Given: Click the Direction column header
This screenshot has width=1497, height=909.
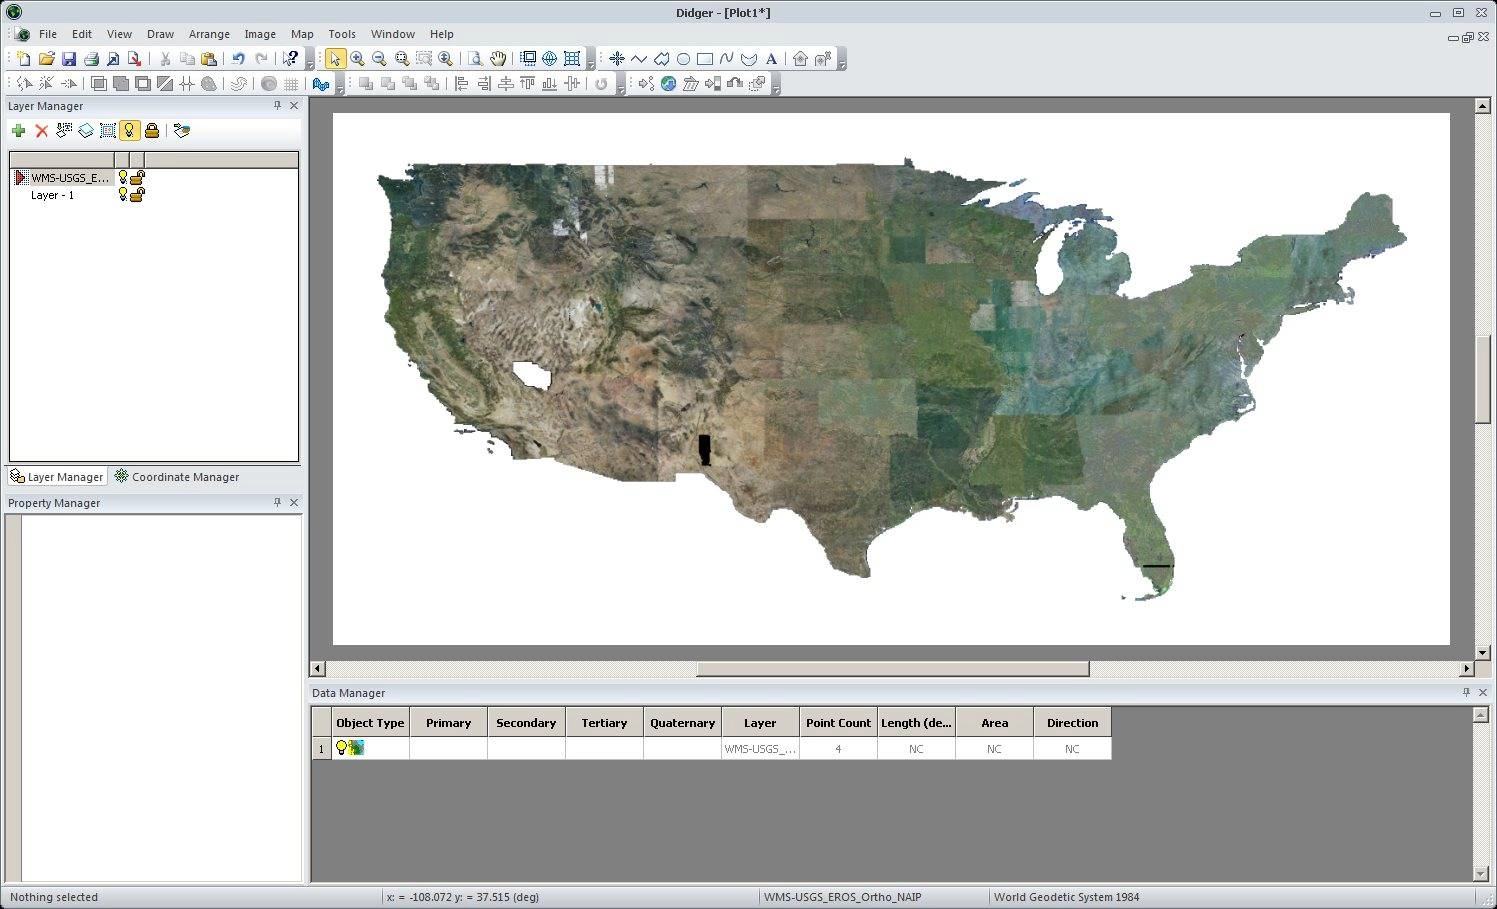Looking at the screenshot, I should pyautogui.click(x=1072, y=723).
